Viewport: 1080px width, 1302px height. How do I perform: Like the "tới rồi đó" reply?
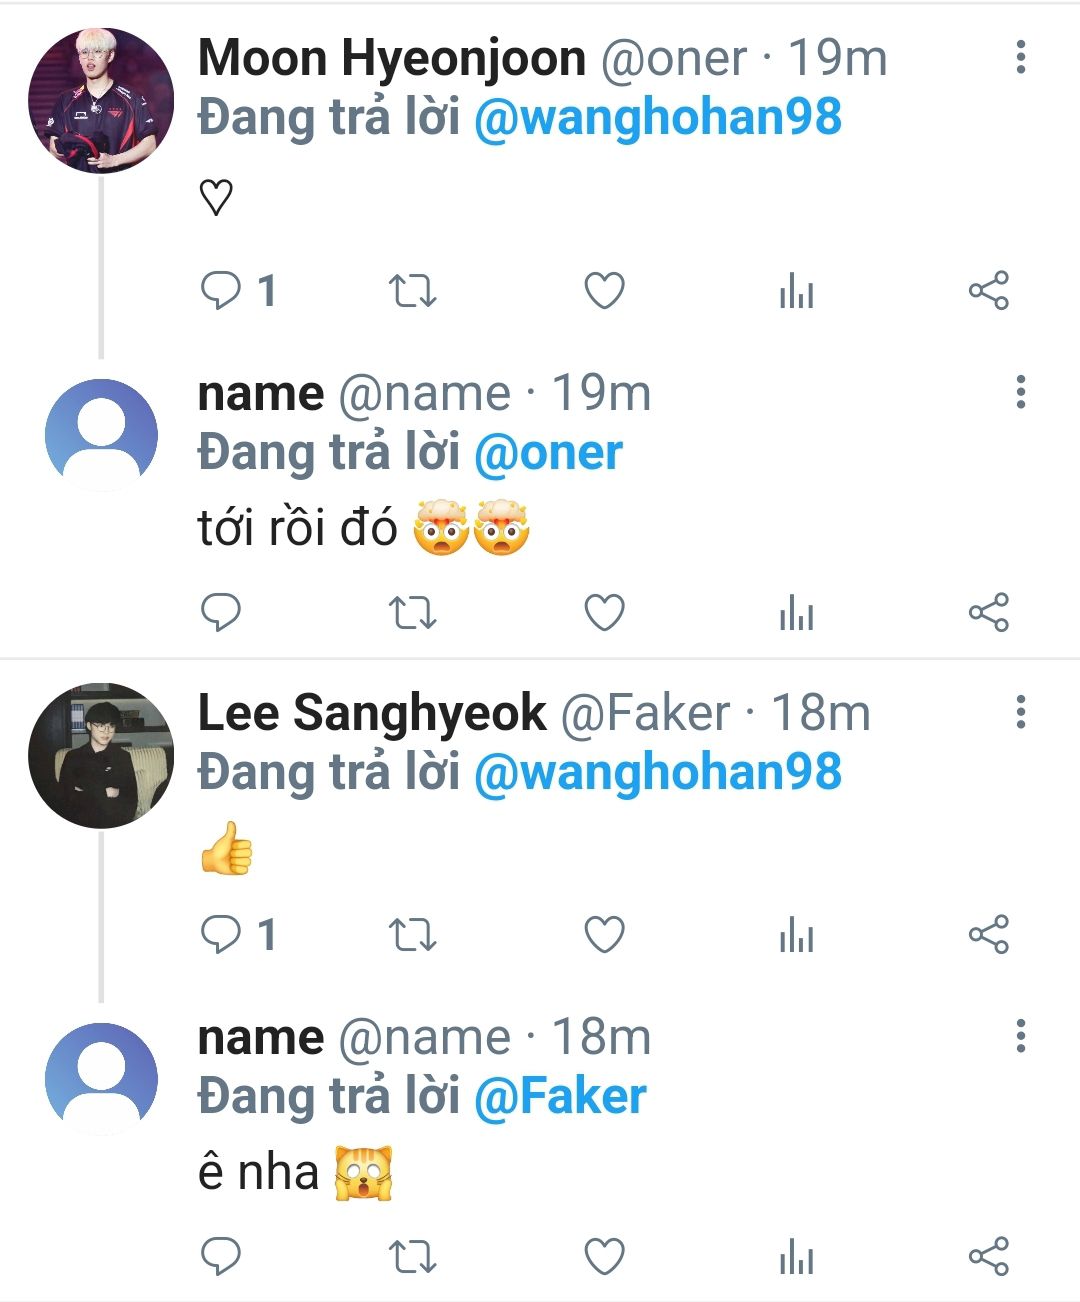604,612
